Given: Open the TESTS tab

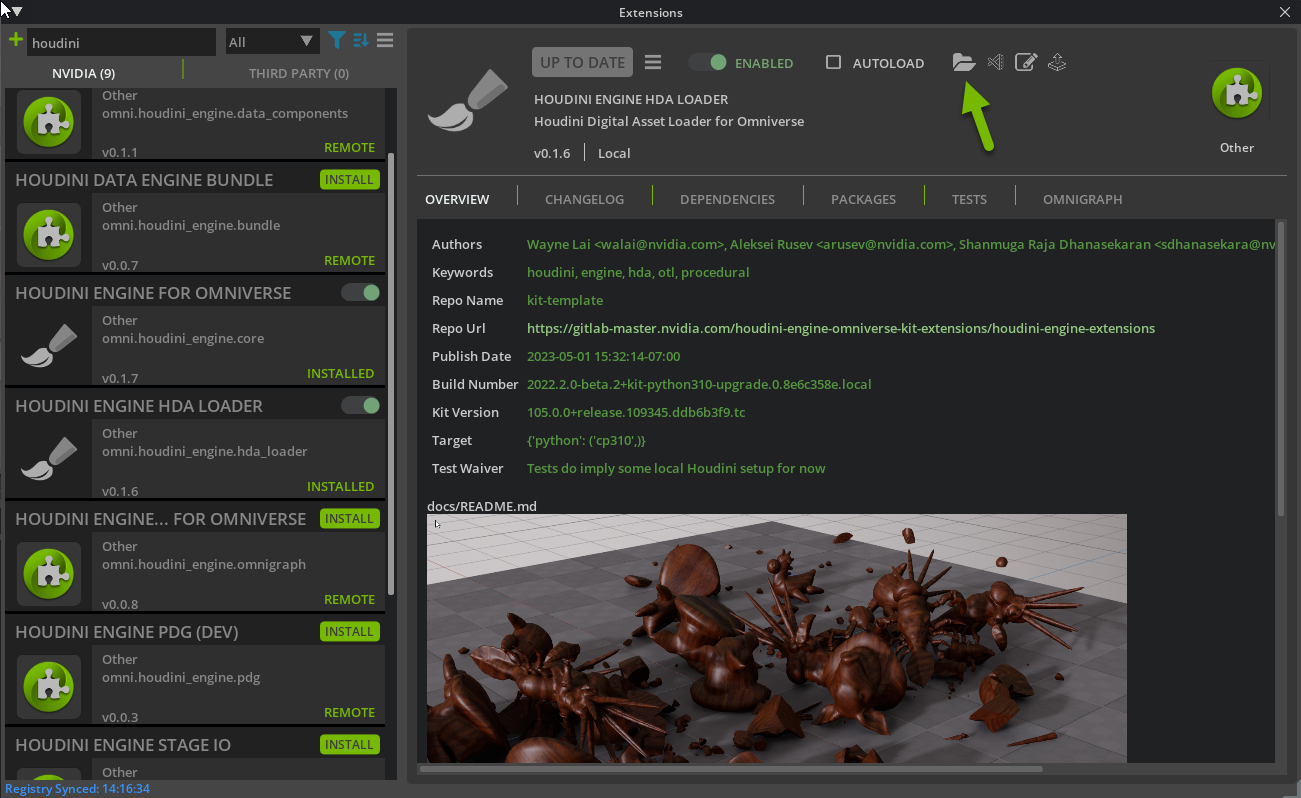Looking at the screenshot, I should pyautogui.click(x=969, y=199).
